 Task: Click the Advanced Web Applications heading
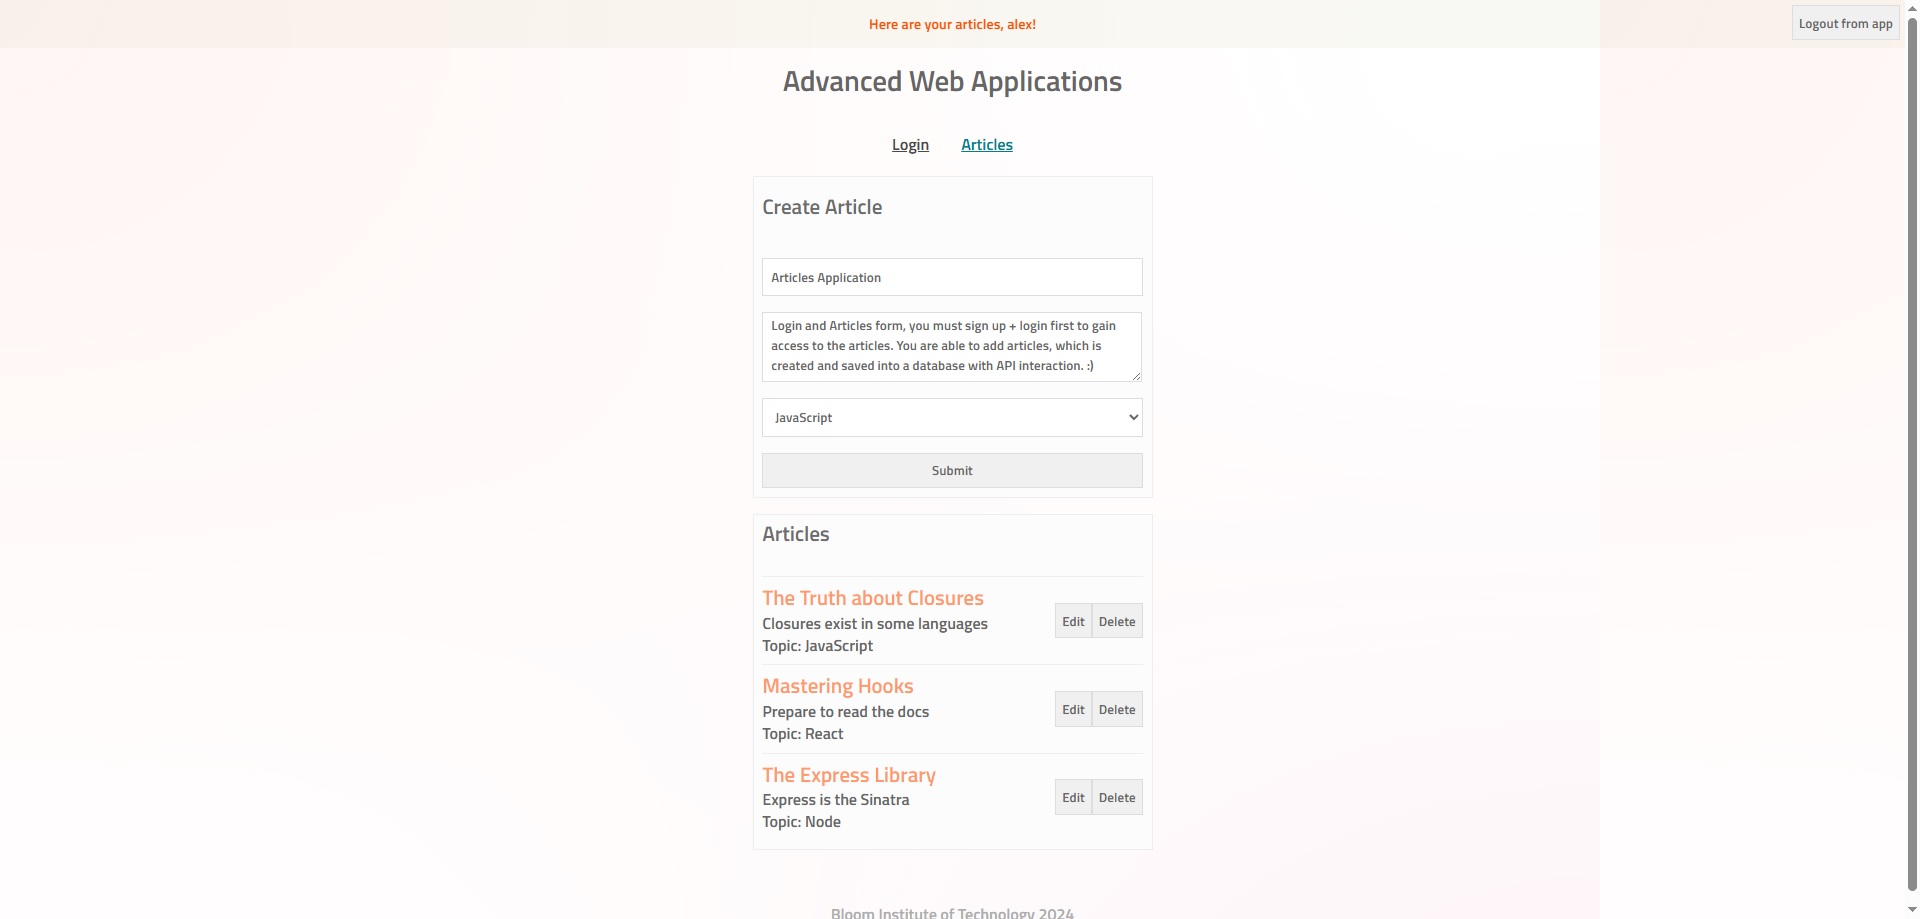[951, 82]
